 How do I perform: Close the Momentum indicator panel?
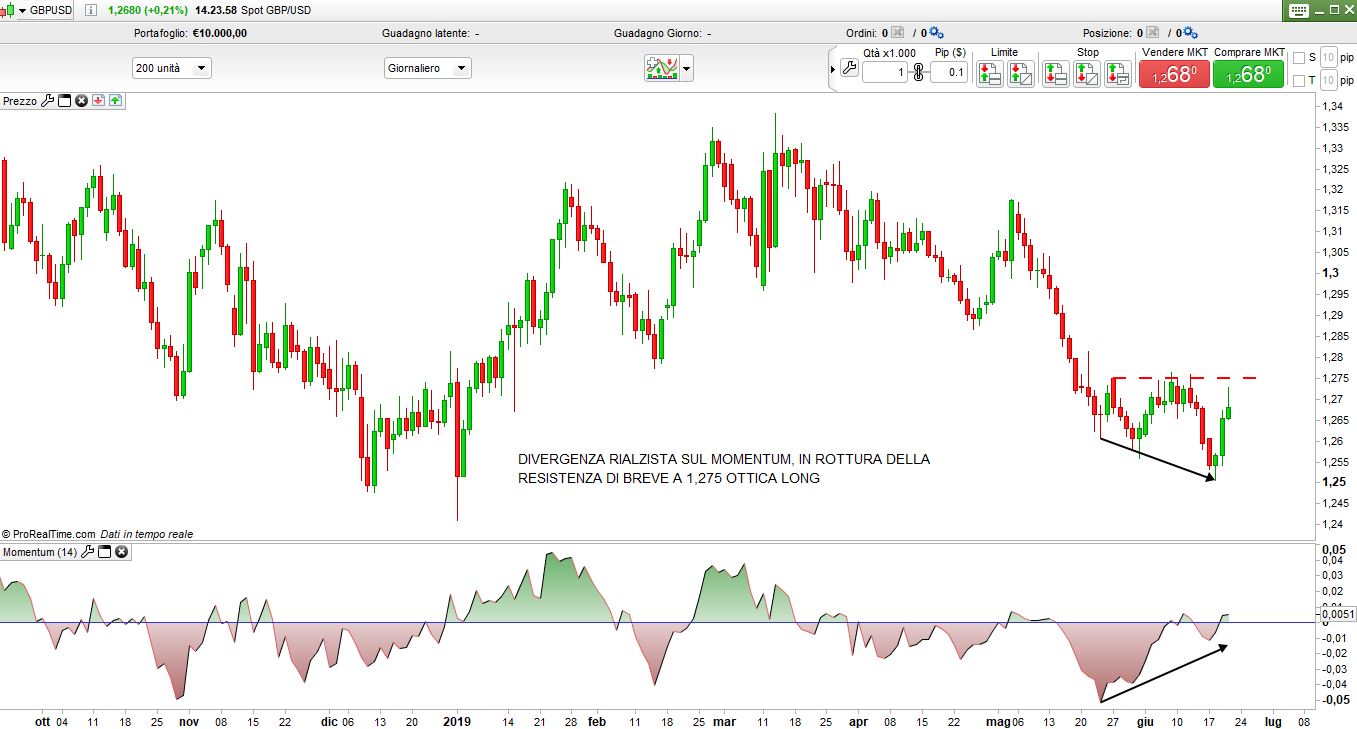point(121,552)
